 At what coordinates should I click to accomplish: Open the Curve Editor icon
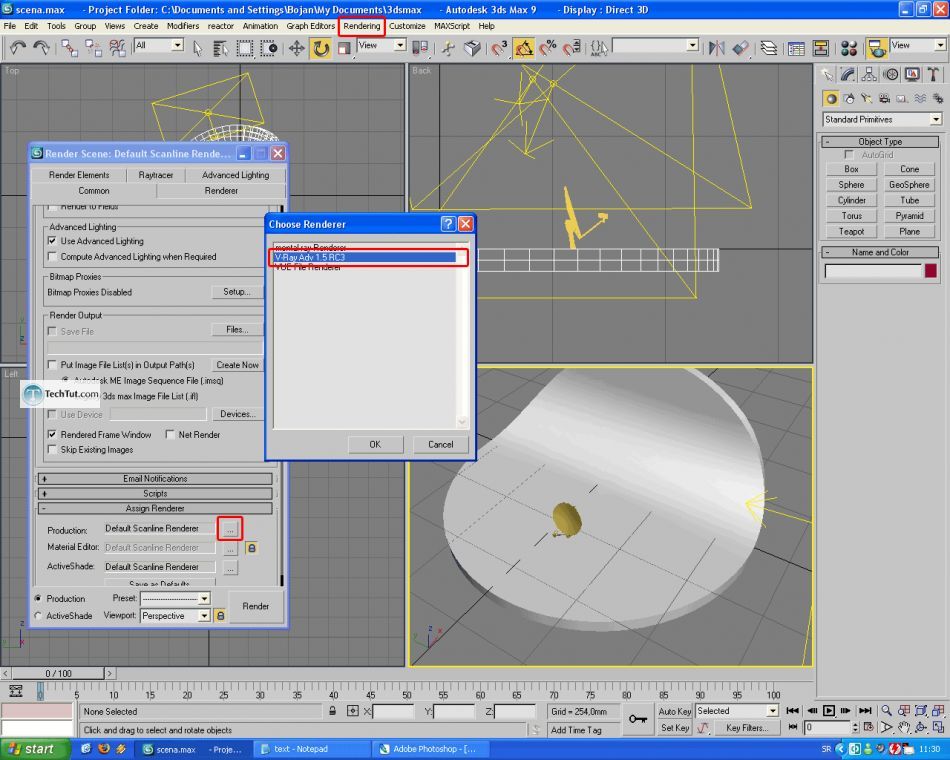(x=796, y=48)
